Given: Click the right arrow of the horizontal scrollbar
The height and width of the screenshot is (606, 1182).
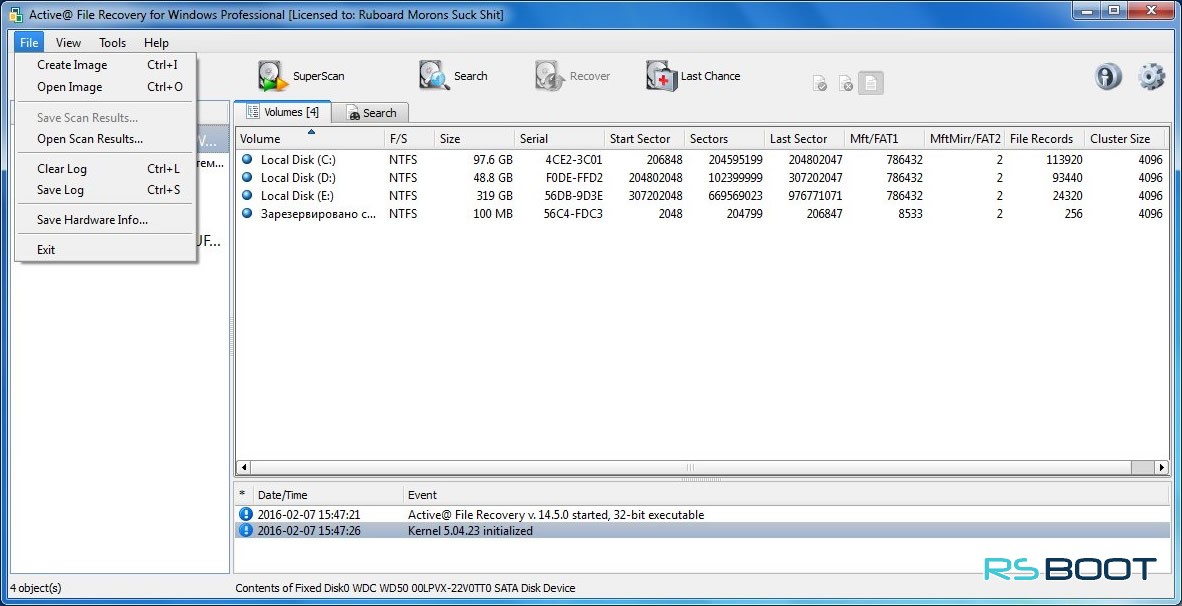Looking at the screenshot, I should pos(1162,467).
